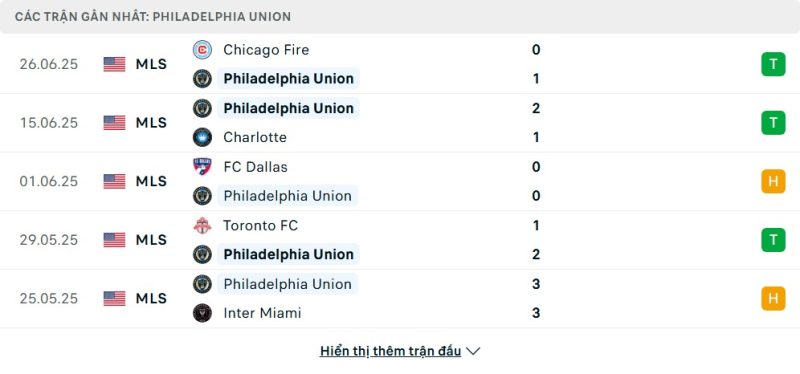Click the MLS league label for 01.06.25
Screen dimensions: 800x374
coord(151,181)
